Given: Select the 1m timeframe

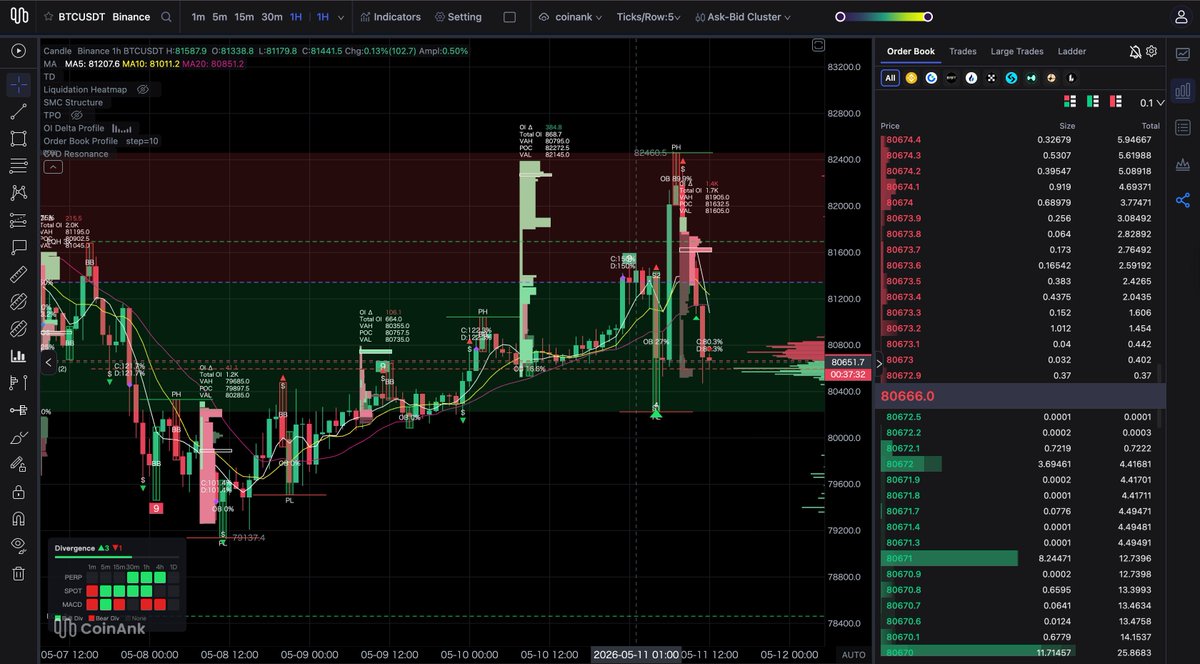Looking at the screenshot, I should 198,17.
